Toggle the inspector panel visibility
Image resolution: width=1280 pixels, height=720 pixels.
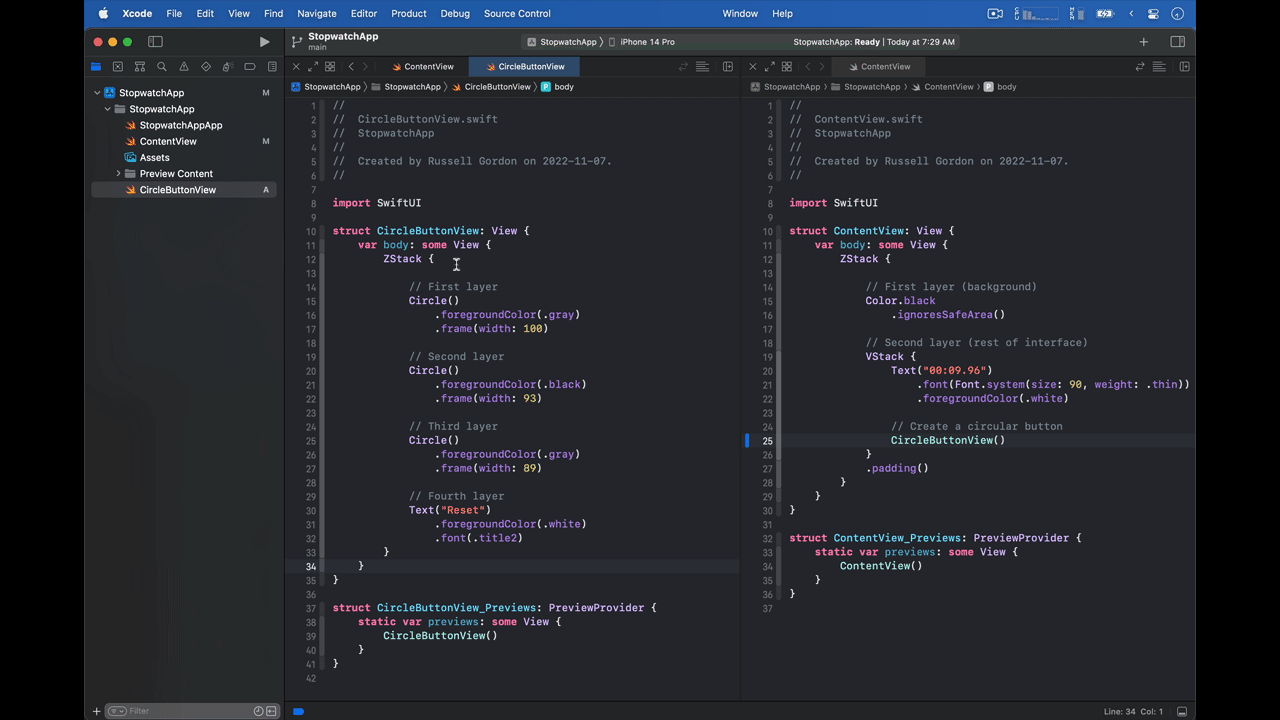click(1177, 42)
